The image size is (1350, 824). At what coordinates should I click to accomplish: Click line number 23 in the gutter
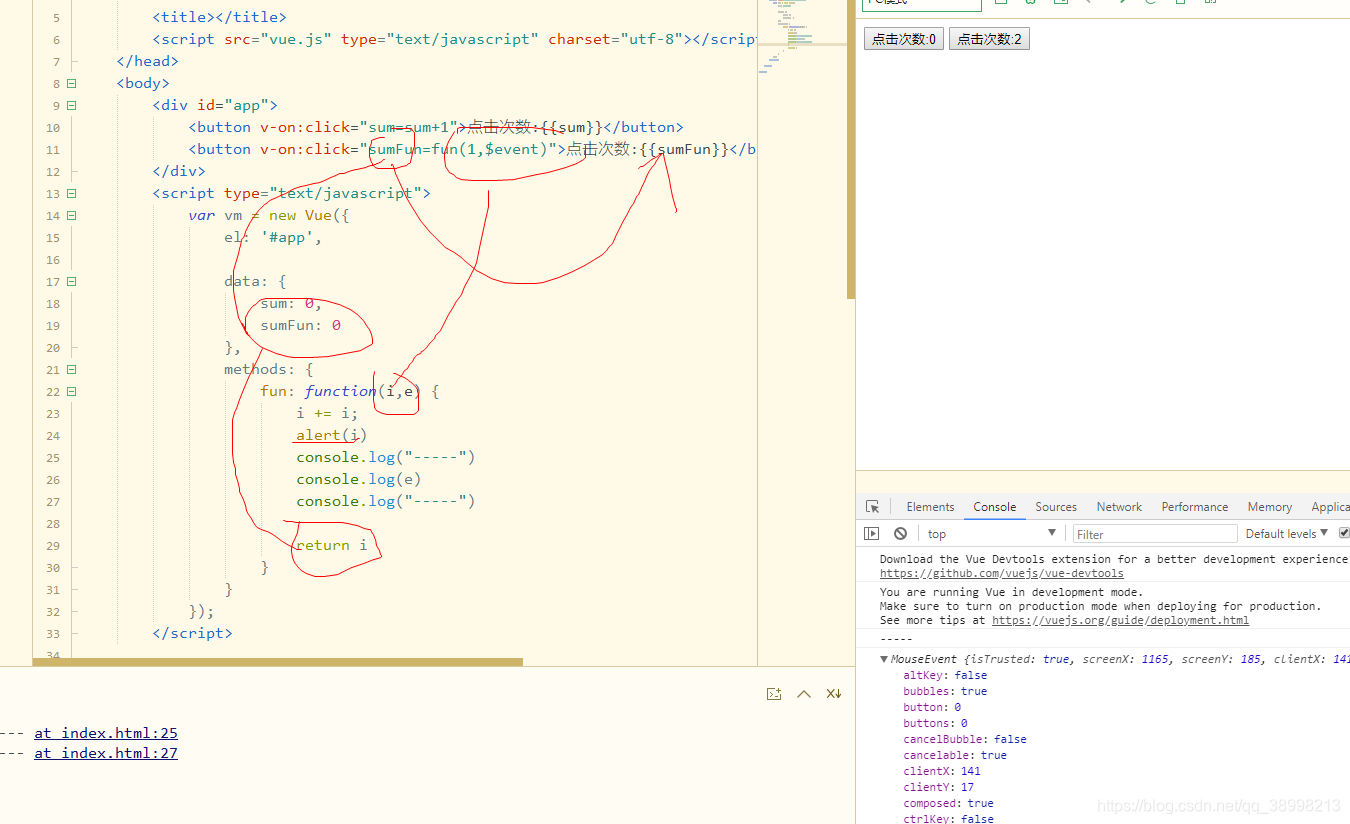(x=53, y=414)
